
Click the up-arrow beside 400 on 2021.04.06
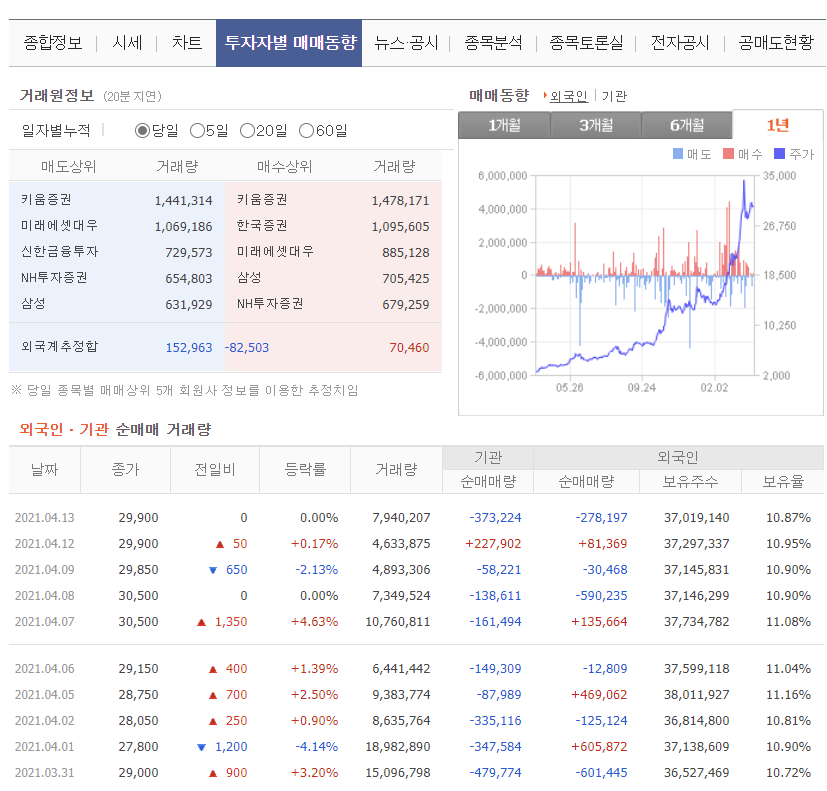(213, 669)
